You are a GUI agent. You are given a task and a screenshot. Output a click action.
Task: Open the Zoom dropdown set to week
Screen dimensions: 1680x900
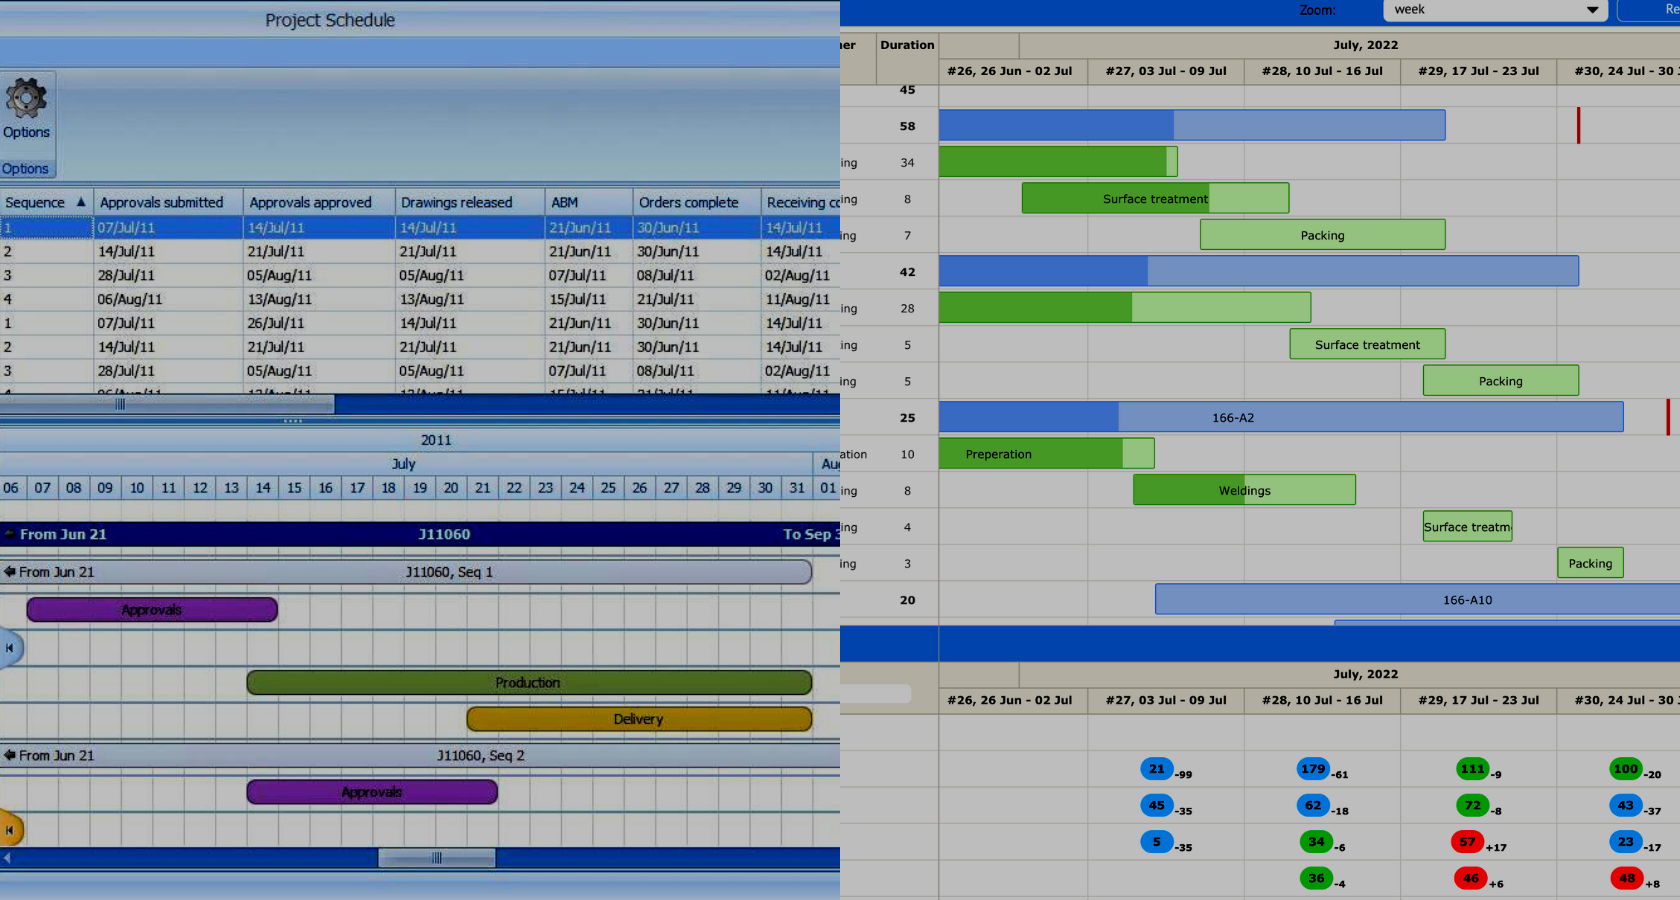(x=1494, y=10)
